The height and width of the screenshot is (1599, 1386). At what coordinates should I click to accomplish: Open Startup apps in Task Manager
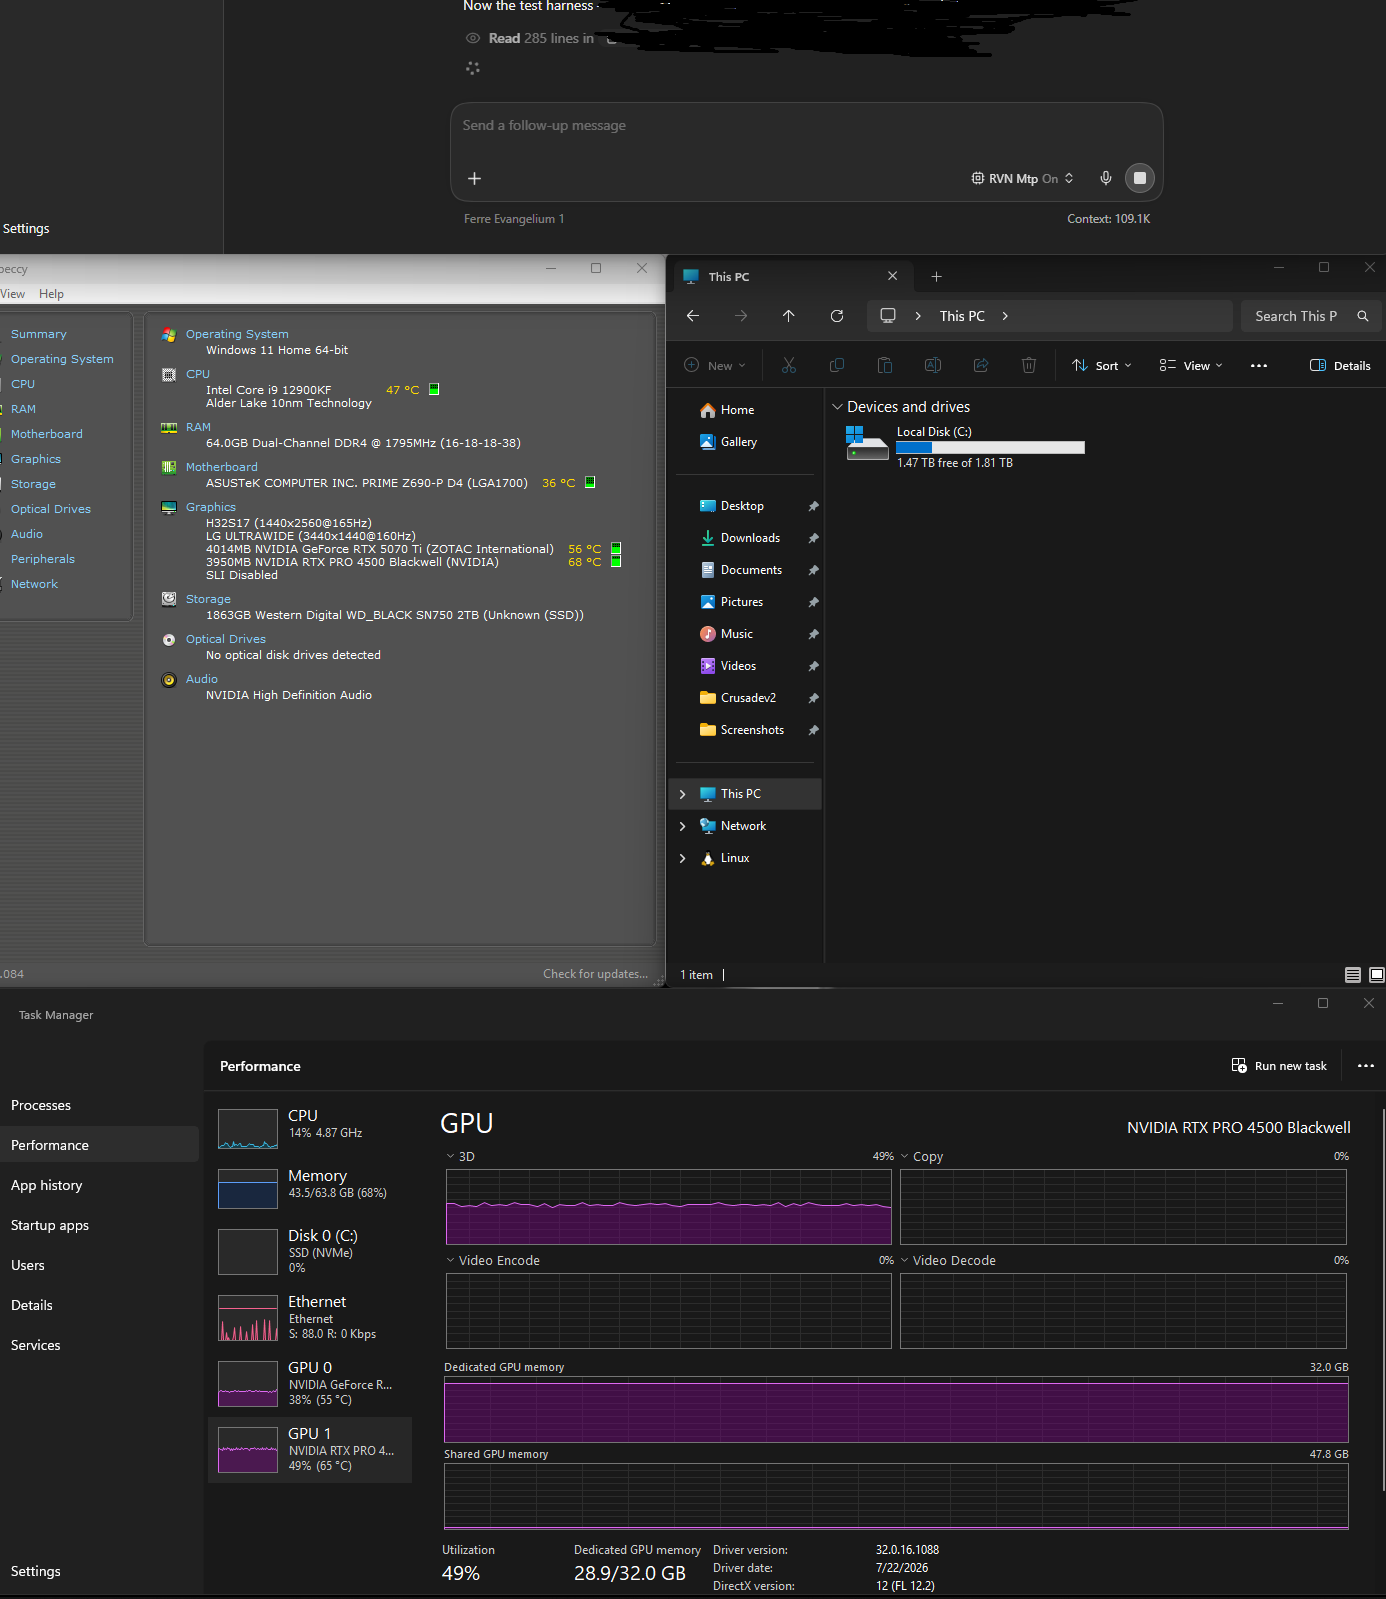pos(50,1225)
